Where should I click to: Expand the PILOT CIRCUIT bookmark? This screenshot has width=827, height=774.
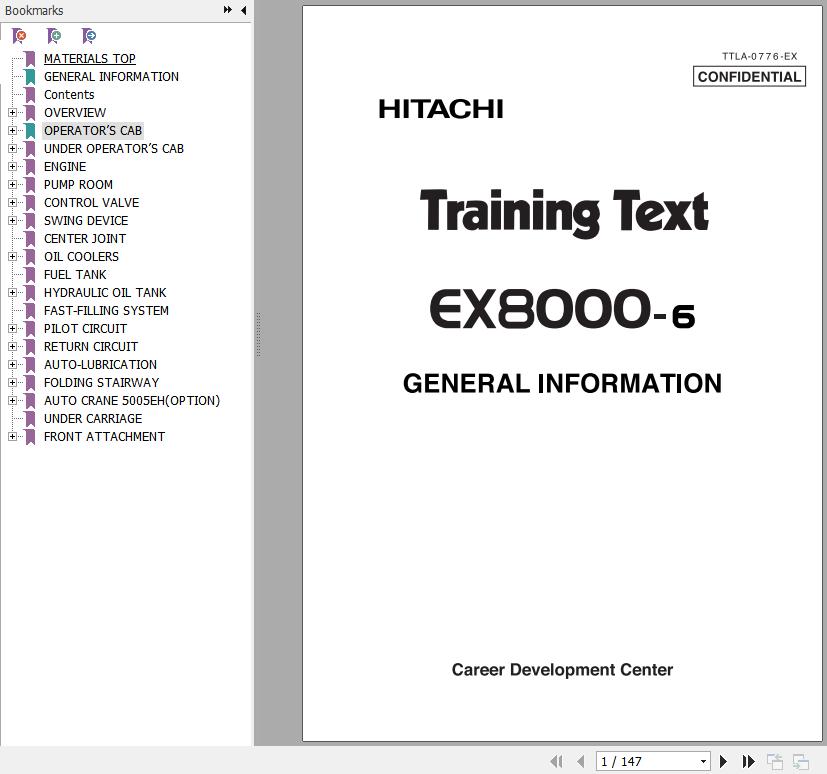click(12, 328)
